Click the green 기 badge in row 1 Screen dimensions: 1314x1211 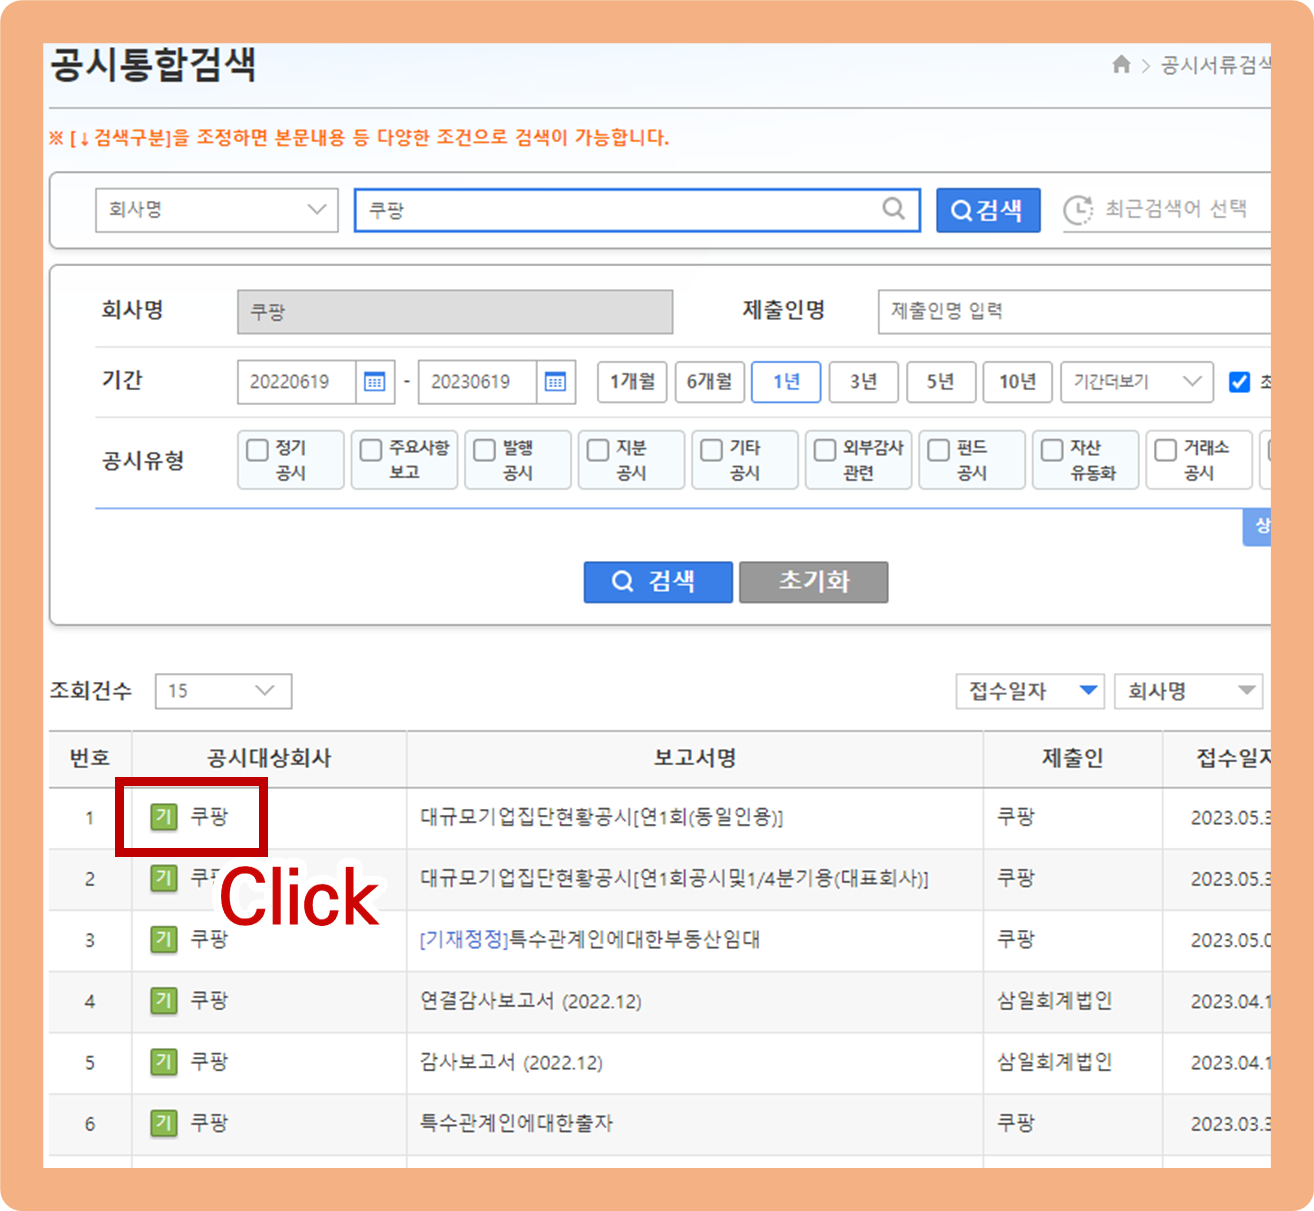point(164,817)
